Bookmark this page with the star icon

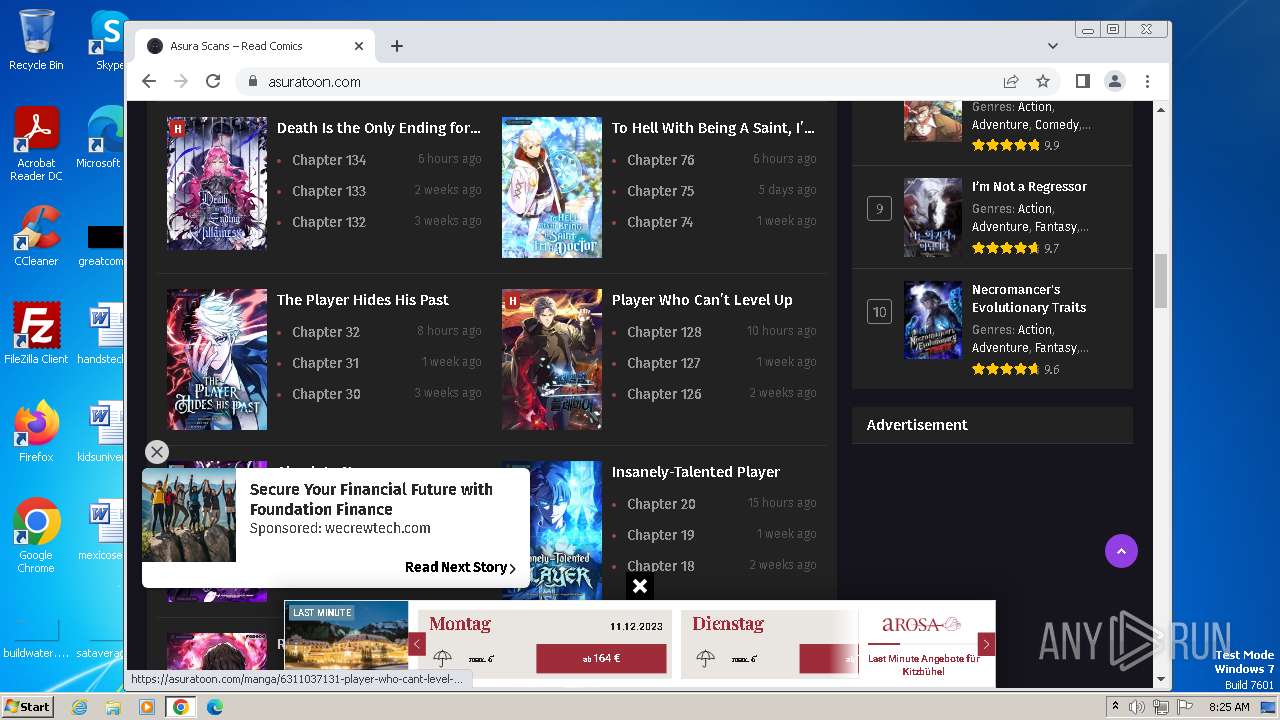click(1043, 82)
